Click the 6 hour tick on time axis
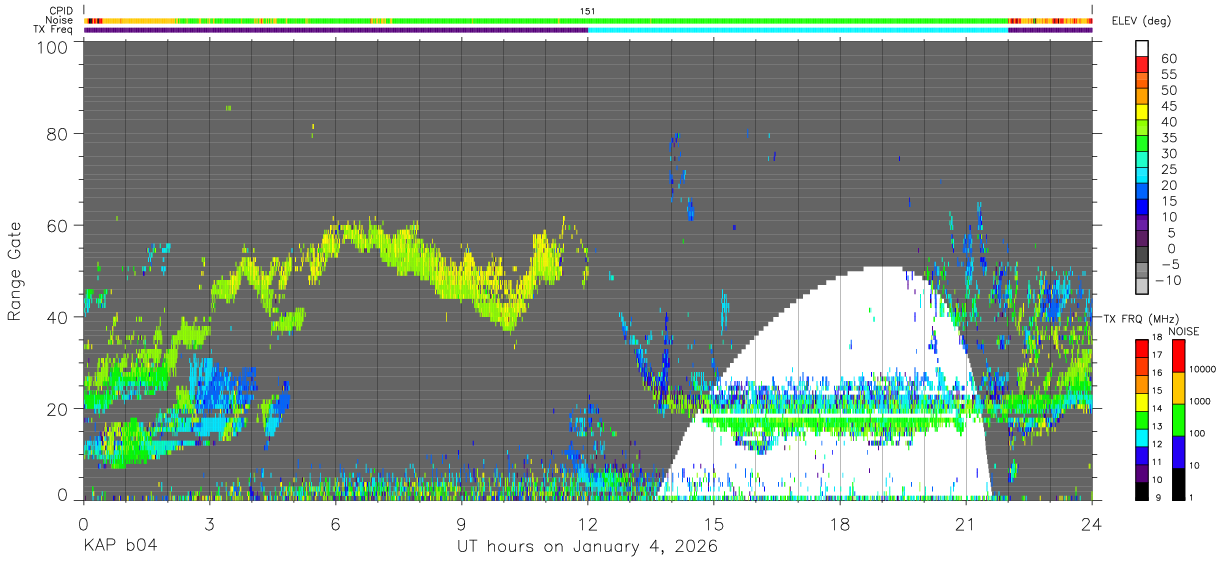The image size is (1228, 567). pyautogui.click(x=336, y=524)
